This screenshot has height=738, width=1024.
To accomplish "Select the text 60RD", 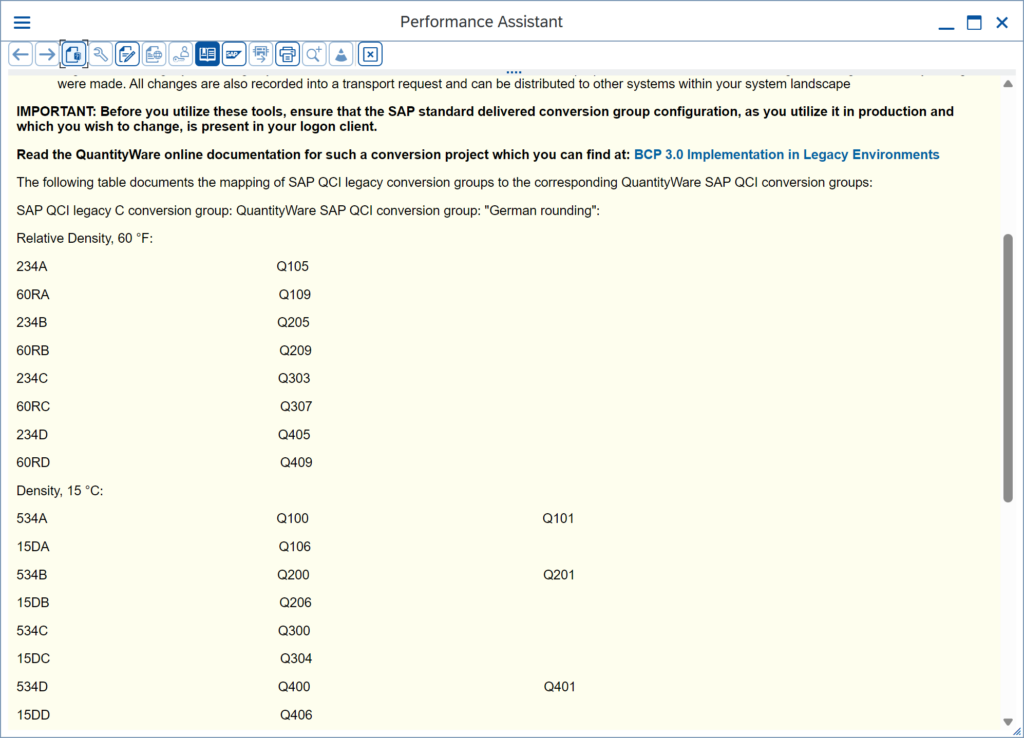I will tap(33, 463).
